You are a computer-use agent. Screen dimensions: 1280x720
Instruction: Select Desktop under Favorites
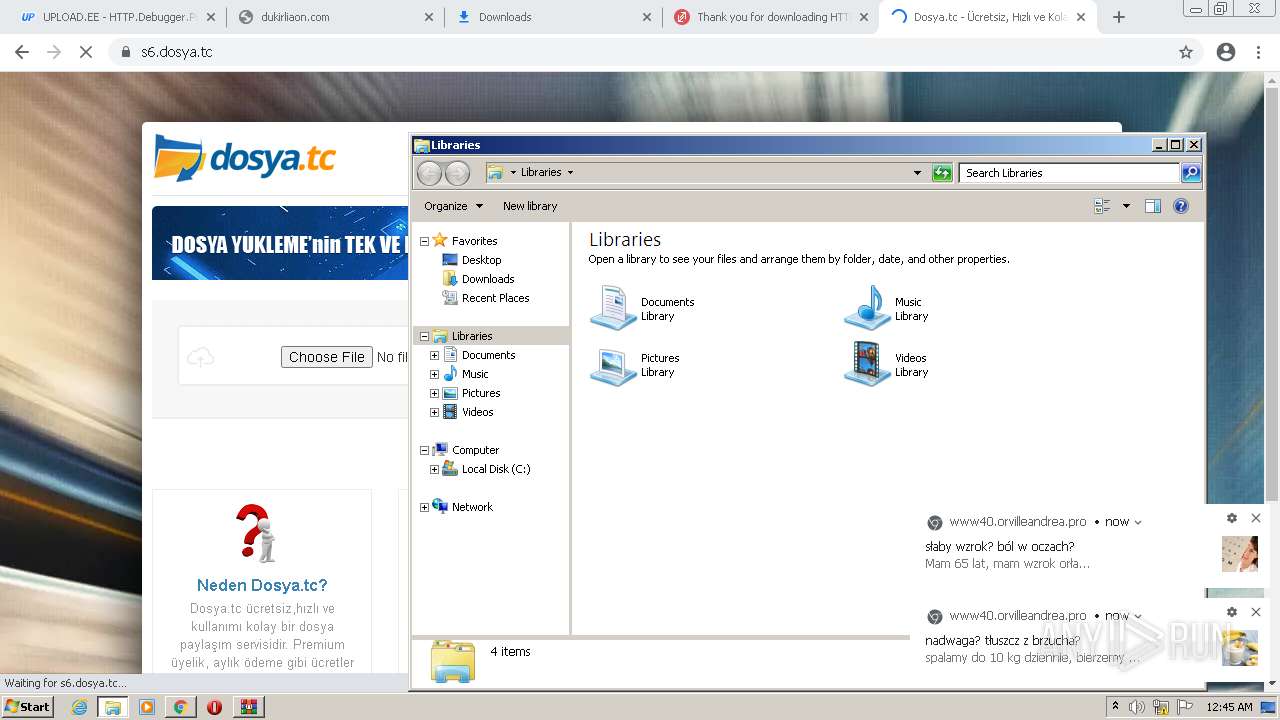coord(481,260)
